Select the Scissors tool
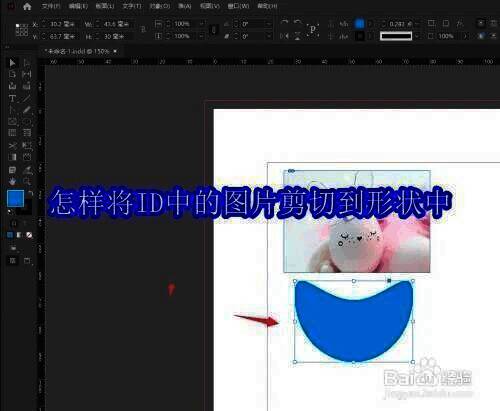Screen dimensions: 500x411 (x=12, y=146)
